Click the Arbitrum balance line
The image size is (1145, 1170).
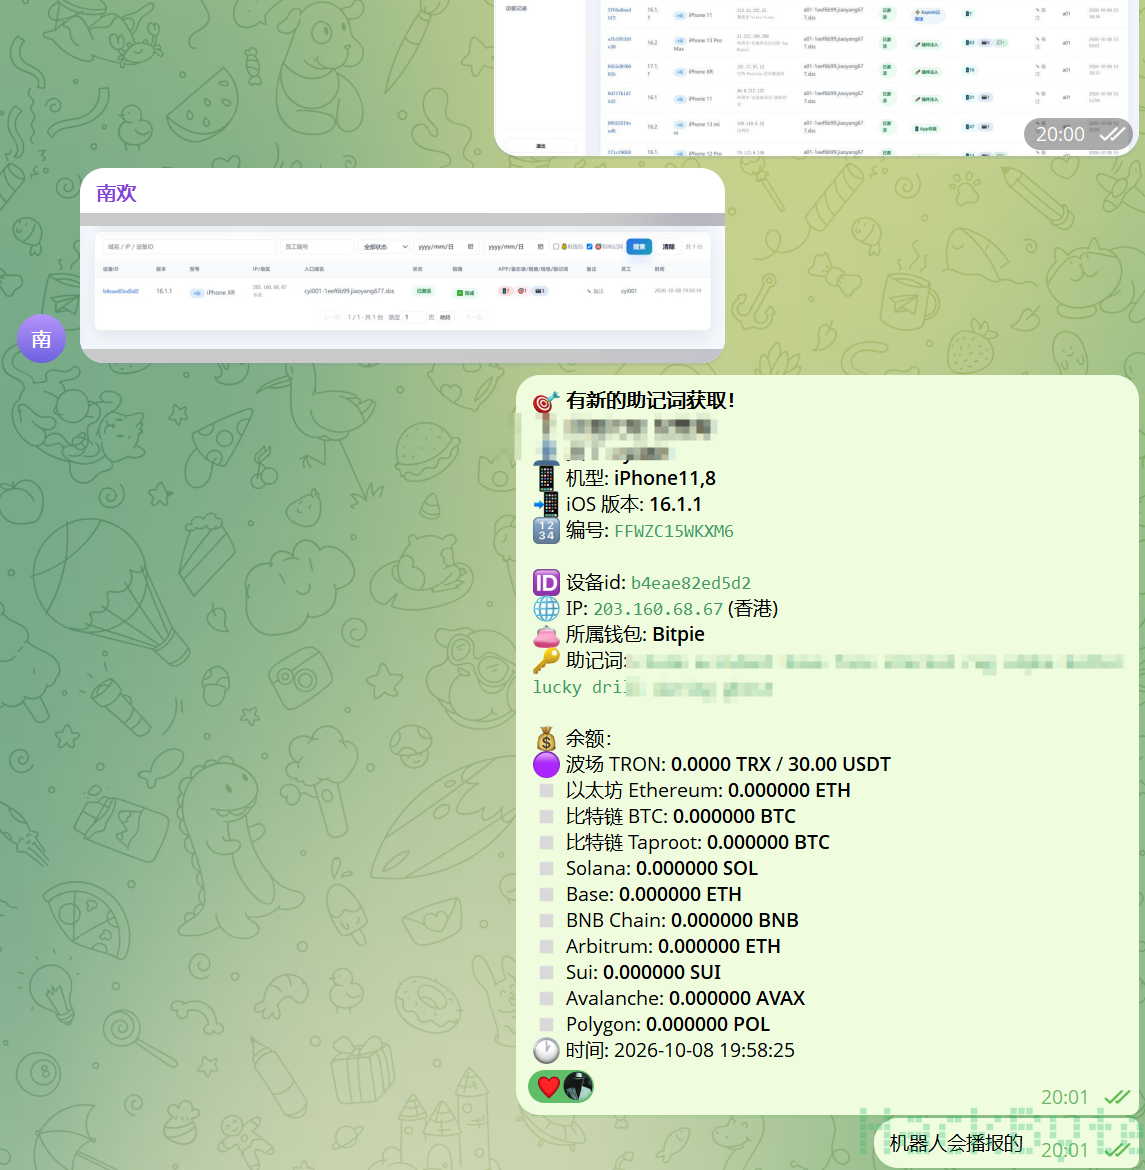tap(673, 947)
